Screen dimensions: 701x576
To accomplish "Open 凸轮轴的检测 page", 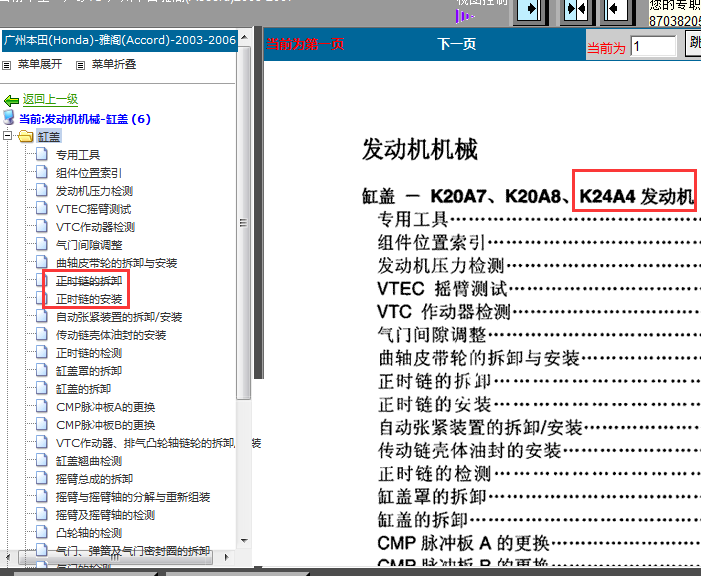I will point(89,533).
